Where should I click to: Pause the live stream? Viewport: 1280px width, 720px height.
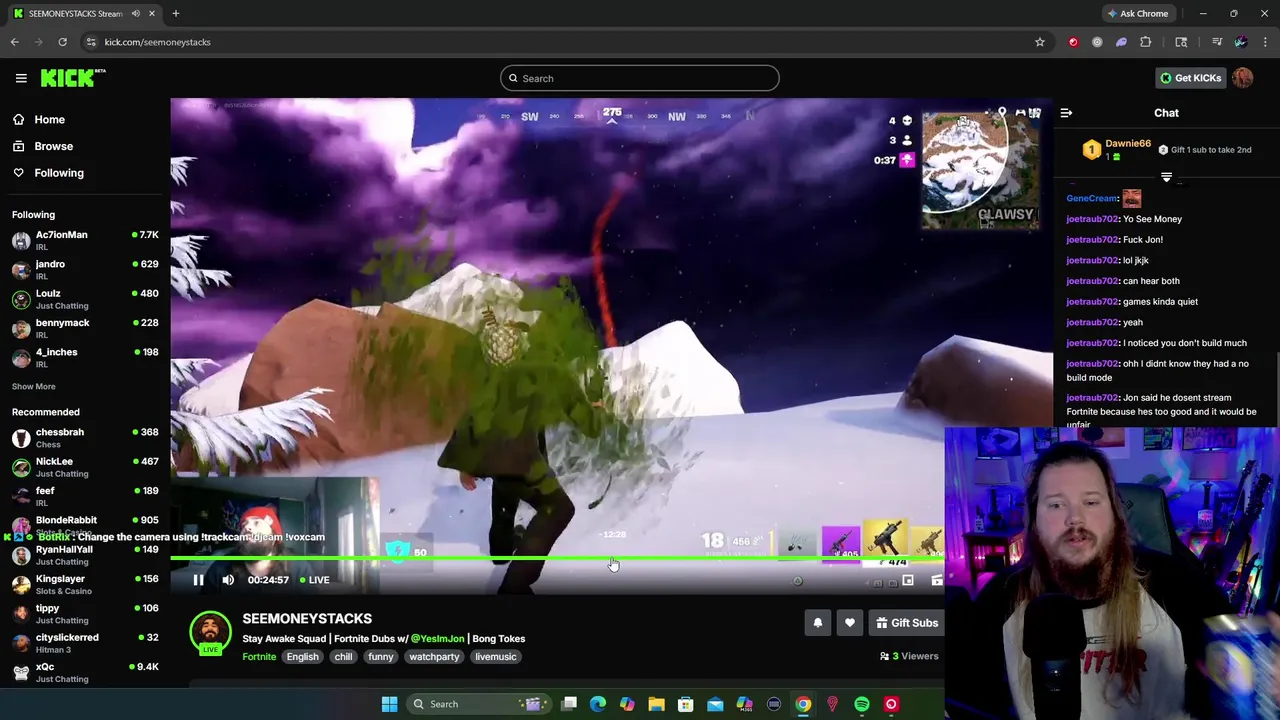(198, 580)
